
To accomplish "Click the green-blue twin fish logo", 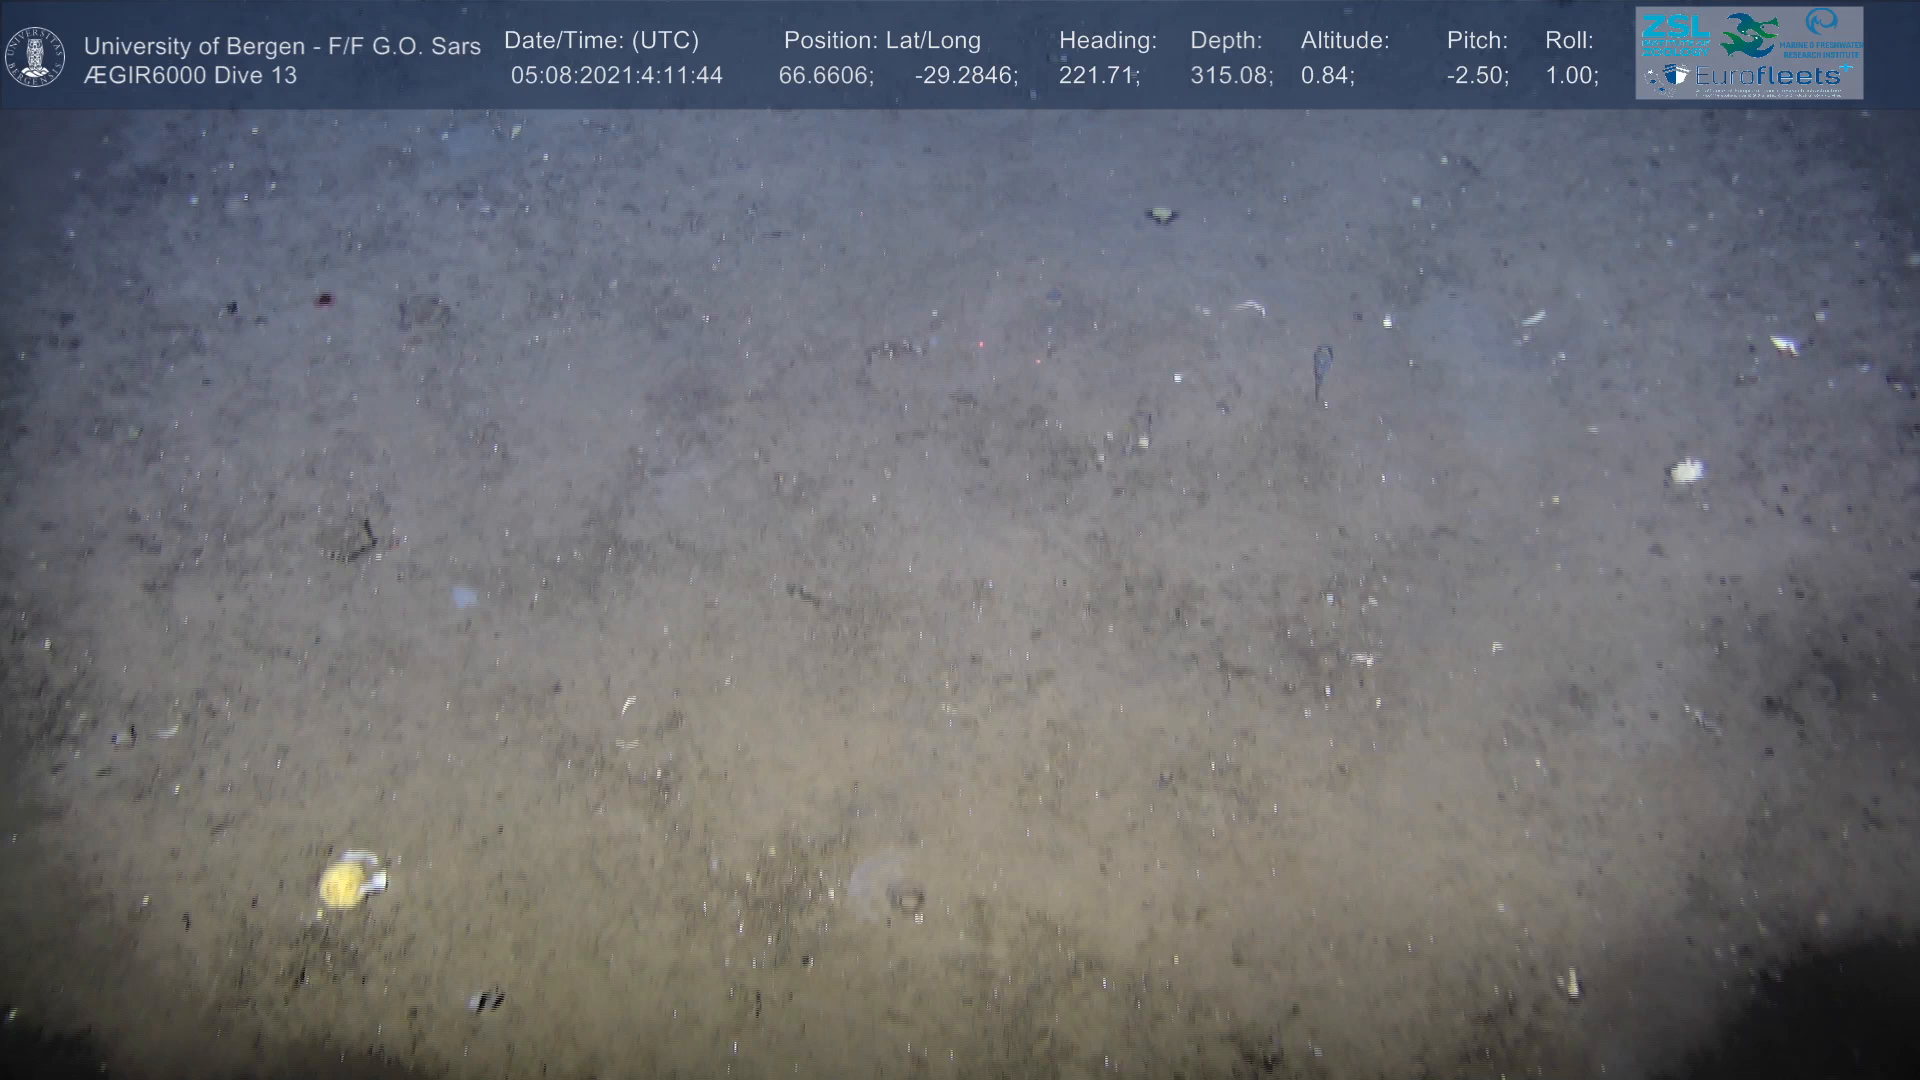I will click(x=1749, y=34).
